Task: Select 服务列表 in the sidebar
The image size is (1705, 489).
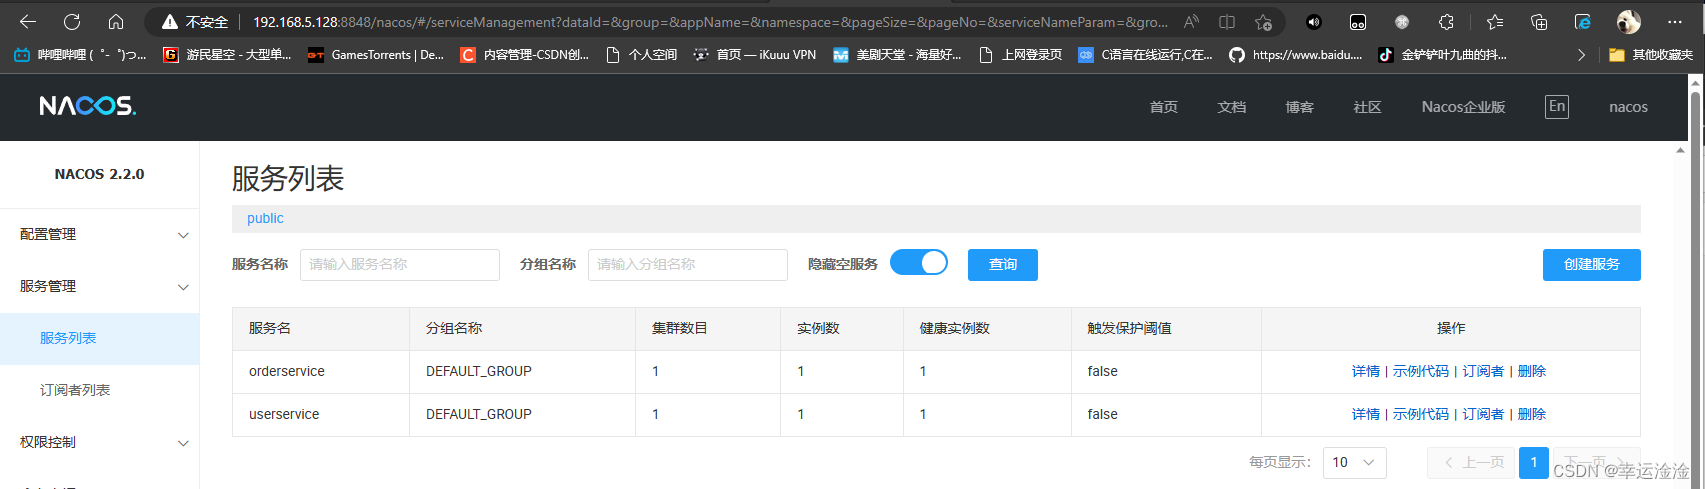Action: point(100,338)
